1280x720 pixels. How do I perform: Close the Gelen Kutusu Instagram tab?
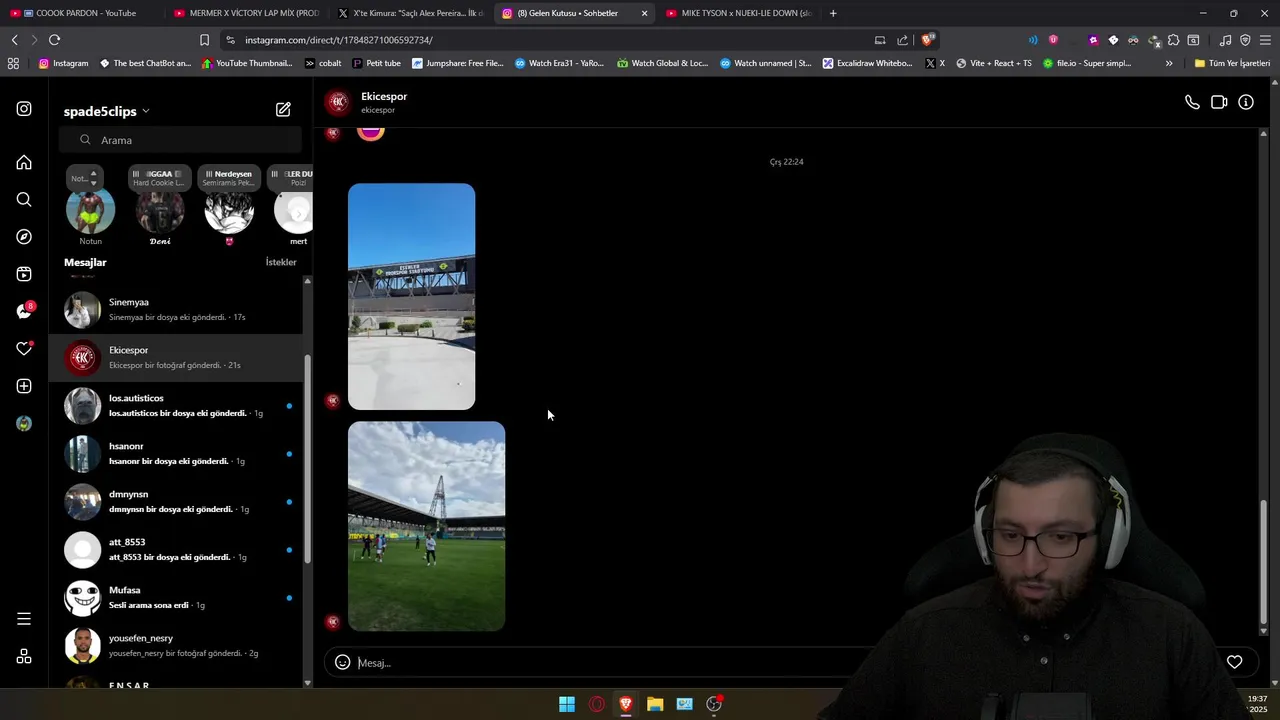pos(644,13)
